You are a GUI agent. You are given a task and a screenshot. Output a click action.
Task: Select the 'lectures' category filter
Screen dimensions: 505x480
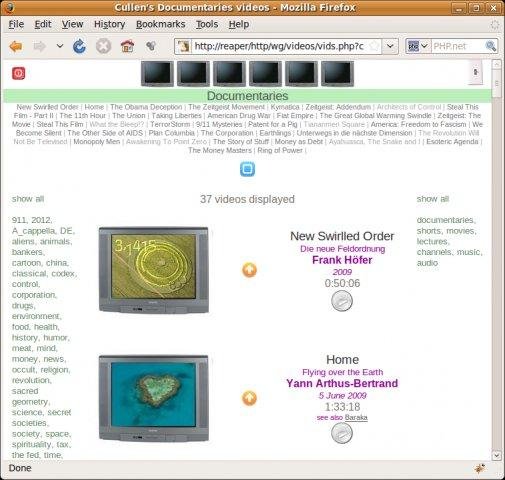coord(433,242)
